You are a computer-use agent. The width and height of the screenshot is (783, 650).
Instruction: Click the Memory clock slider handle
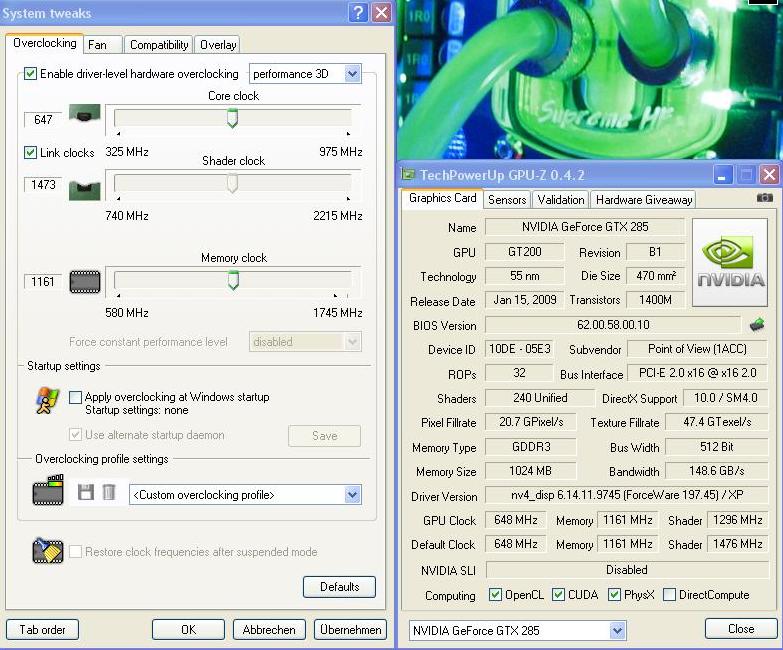click(233, 280)
